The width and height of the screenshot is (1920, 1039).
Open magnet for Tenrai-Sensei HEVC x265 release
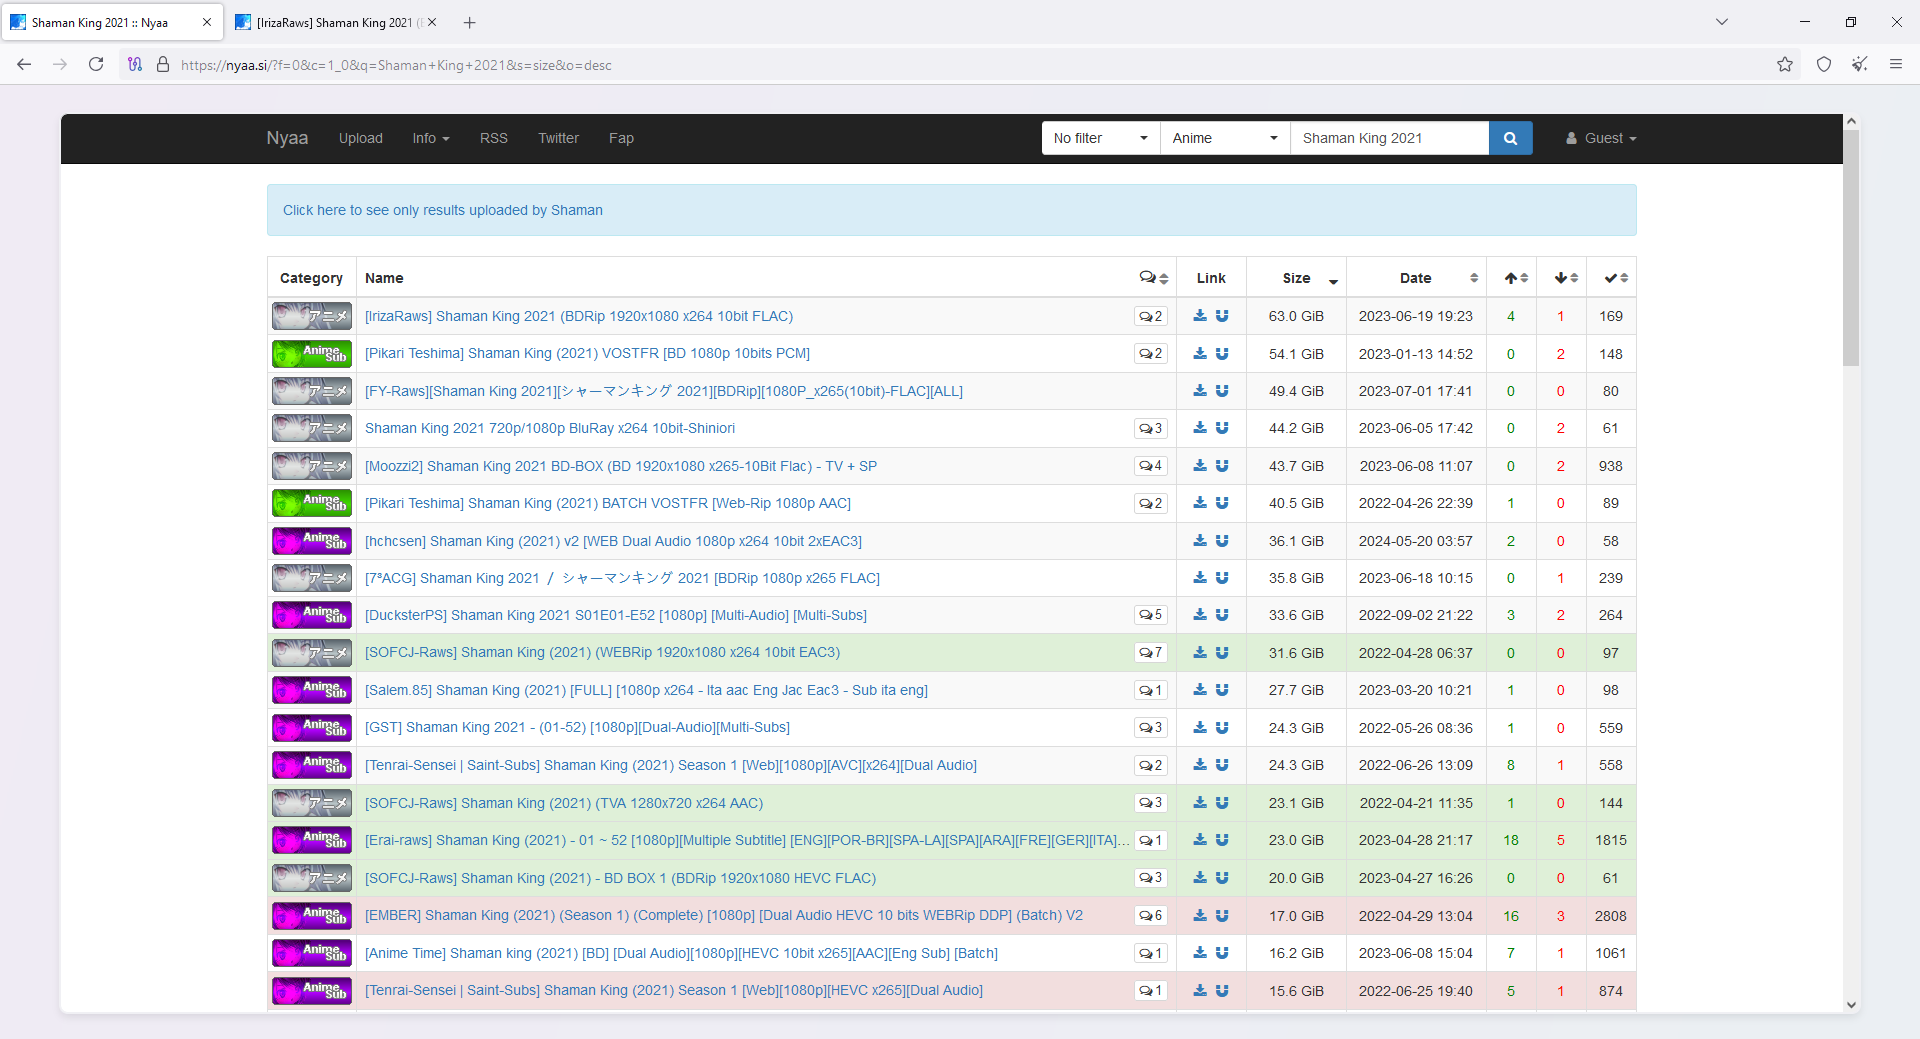tap(1222, 991)
